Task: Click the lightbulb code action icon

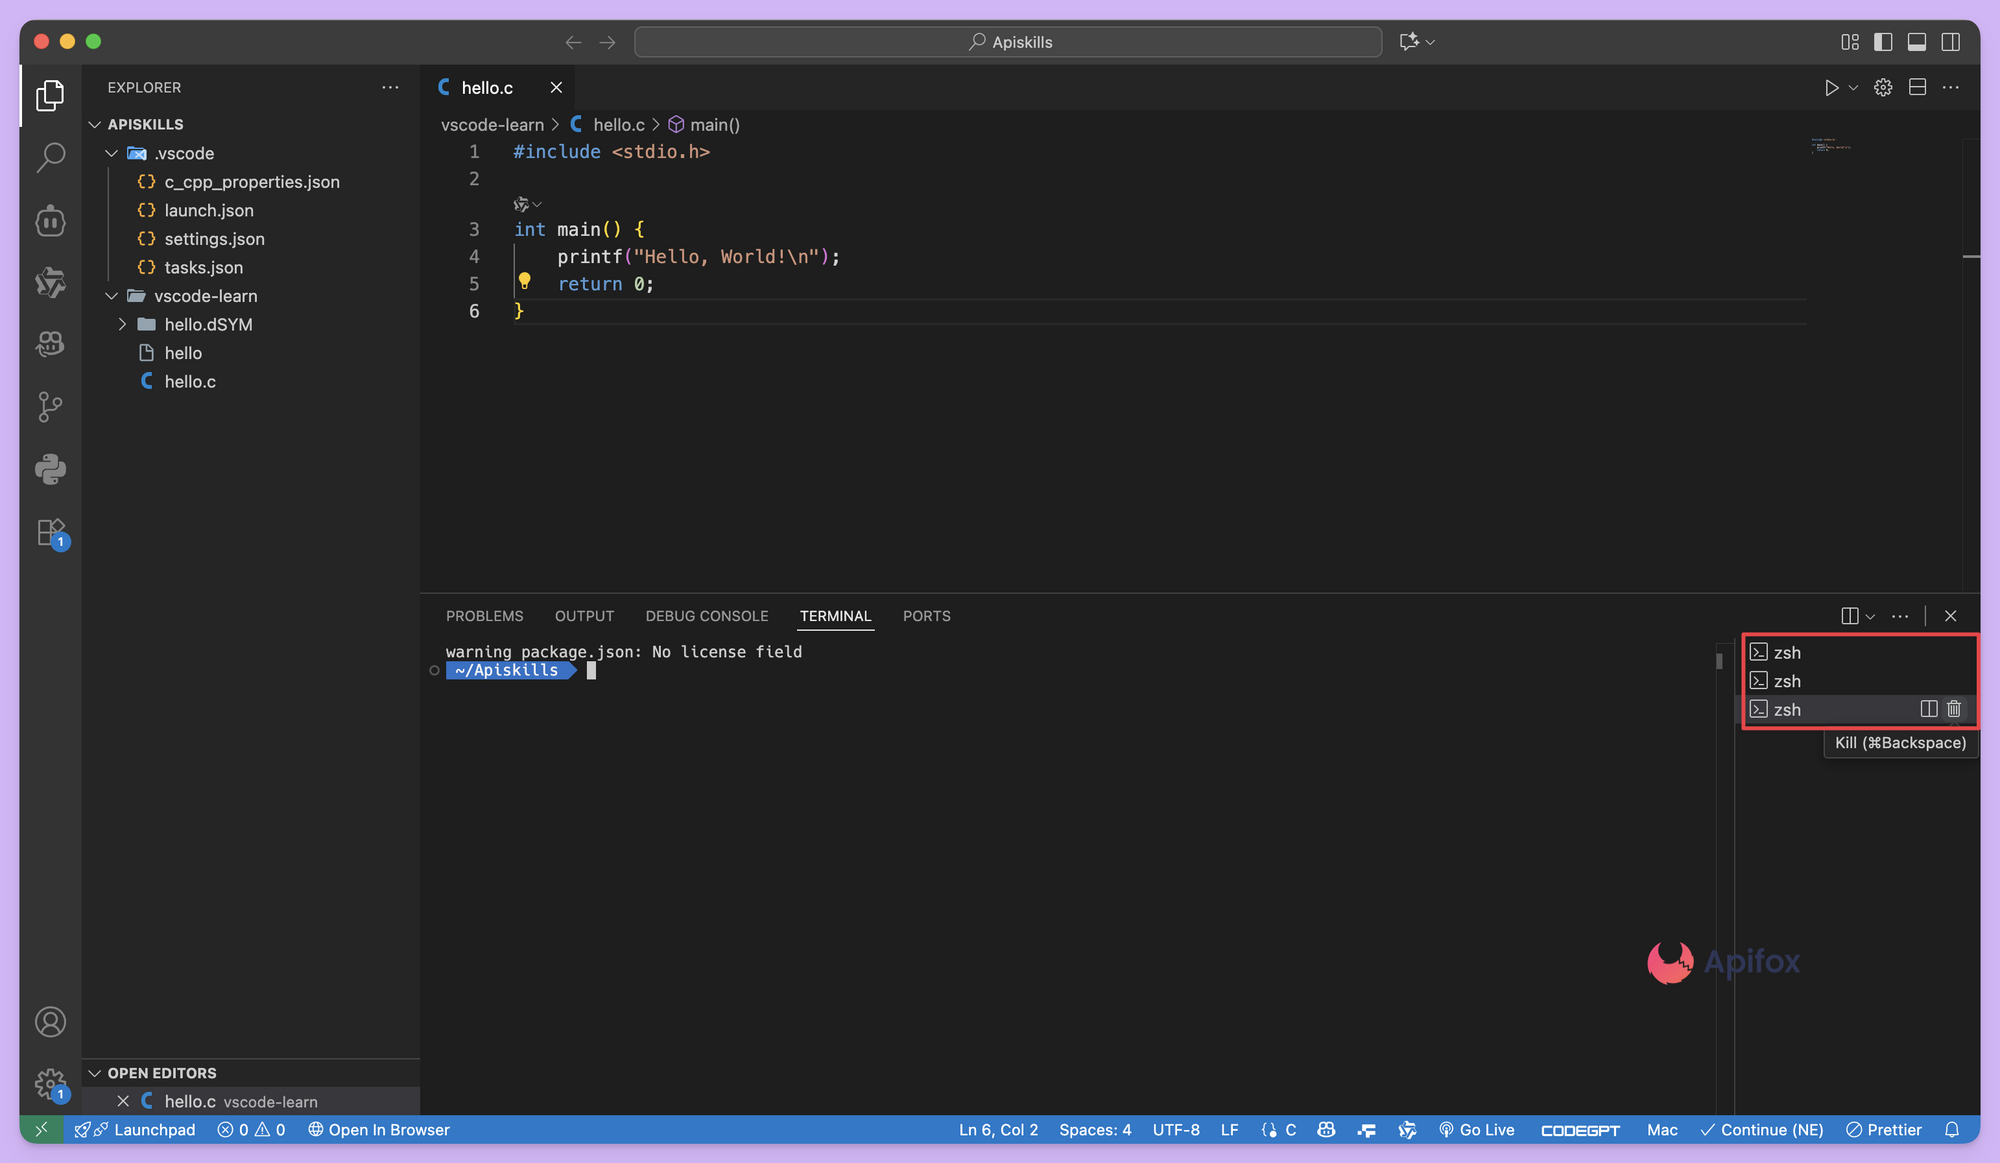Action: (524, 281)
